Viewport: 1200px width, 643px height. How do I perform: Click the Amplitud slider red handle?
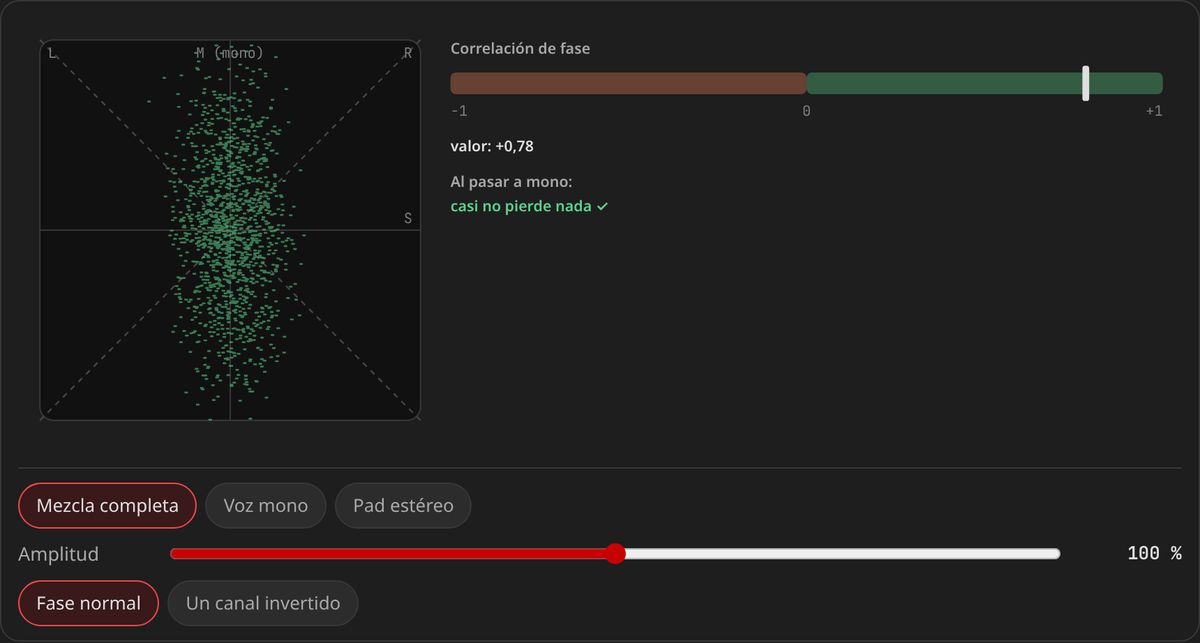pos(616,553)
